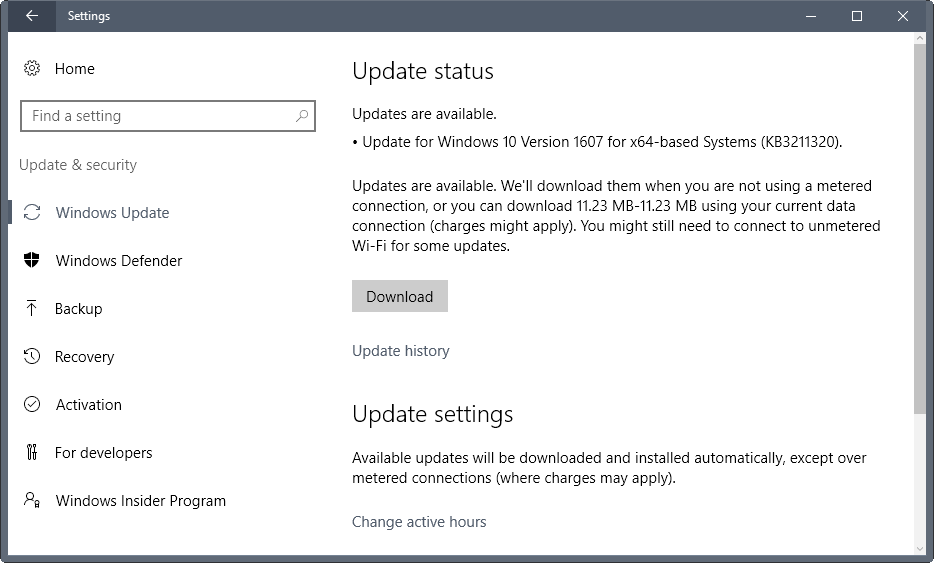Click the KB3211320 update entry text
The width and height of the screenshot is (934, 563).
pyautogui.click(x=597, y=142)
